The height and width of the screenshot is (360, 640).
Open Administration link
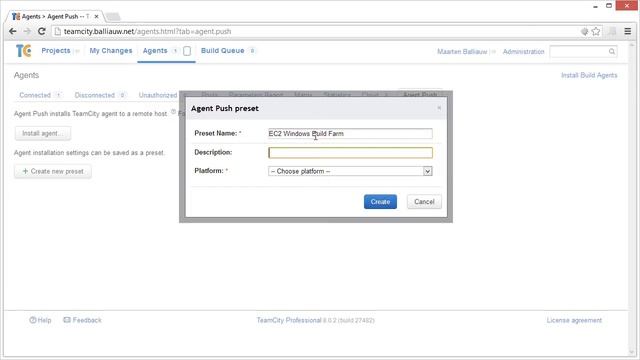pos(523,51)
